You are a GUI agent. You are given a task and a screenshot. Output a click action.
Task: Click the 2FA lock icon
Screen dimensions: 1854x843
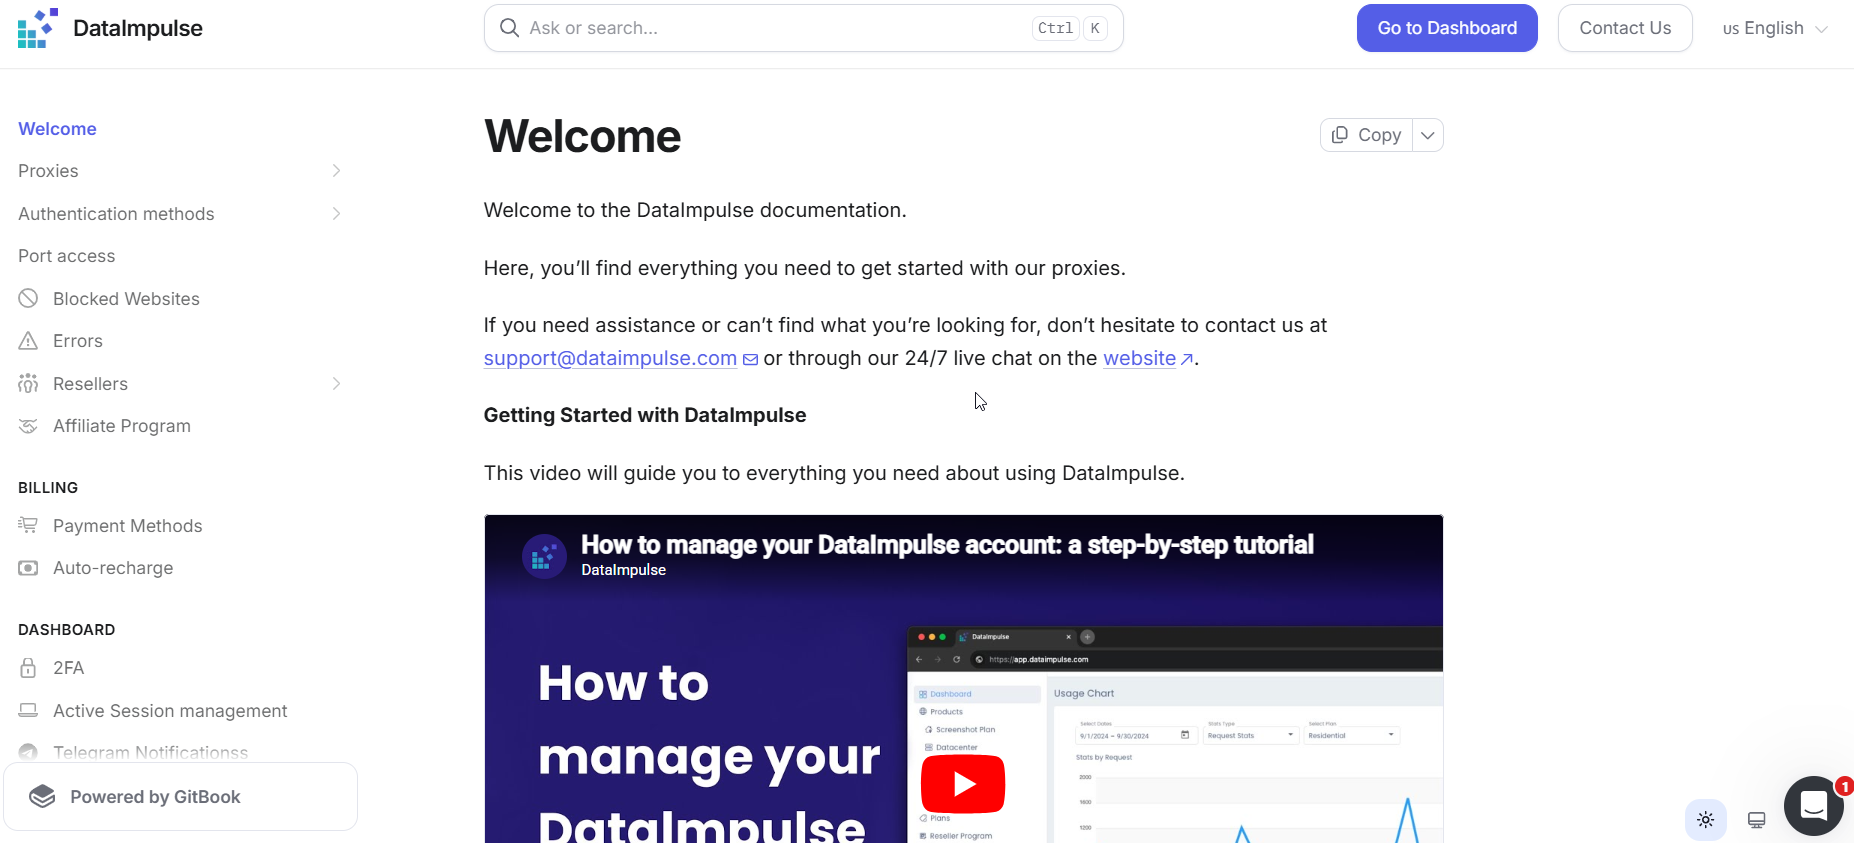point(28,668)
